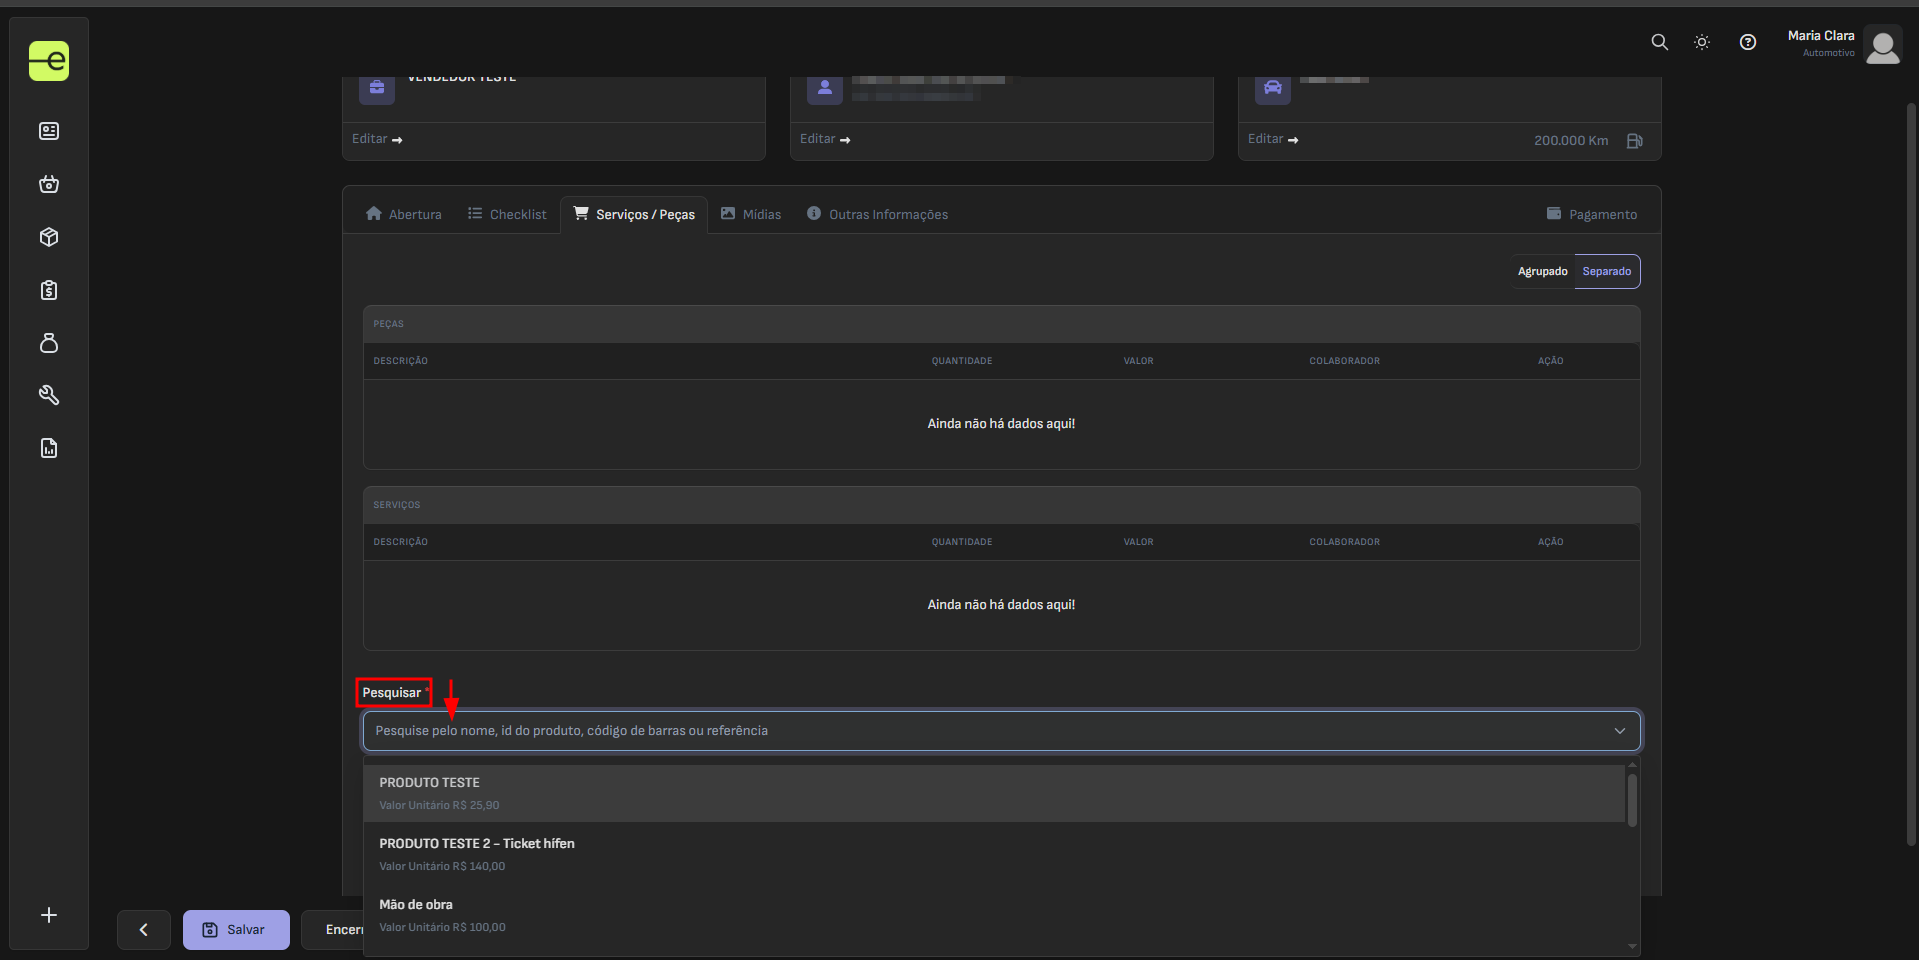Open the money bag sidebar icon
Screen dimensions: 1919x960
tap(49, 343)
